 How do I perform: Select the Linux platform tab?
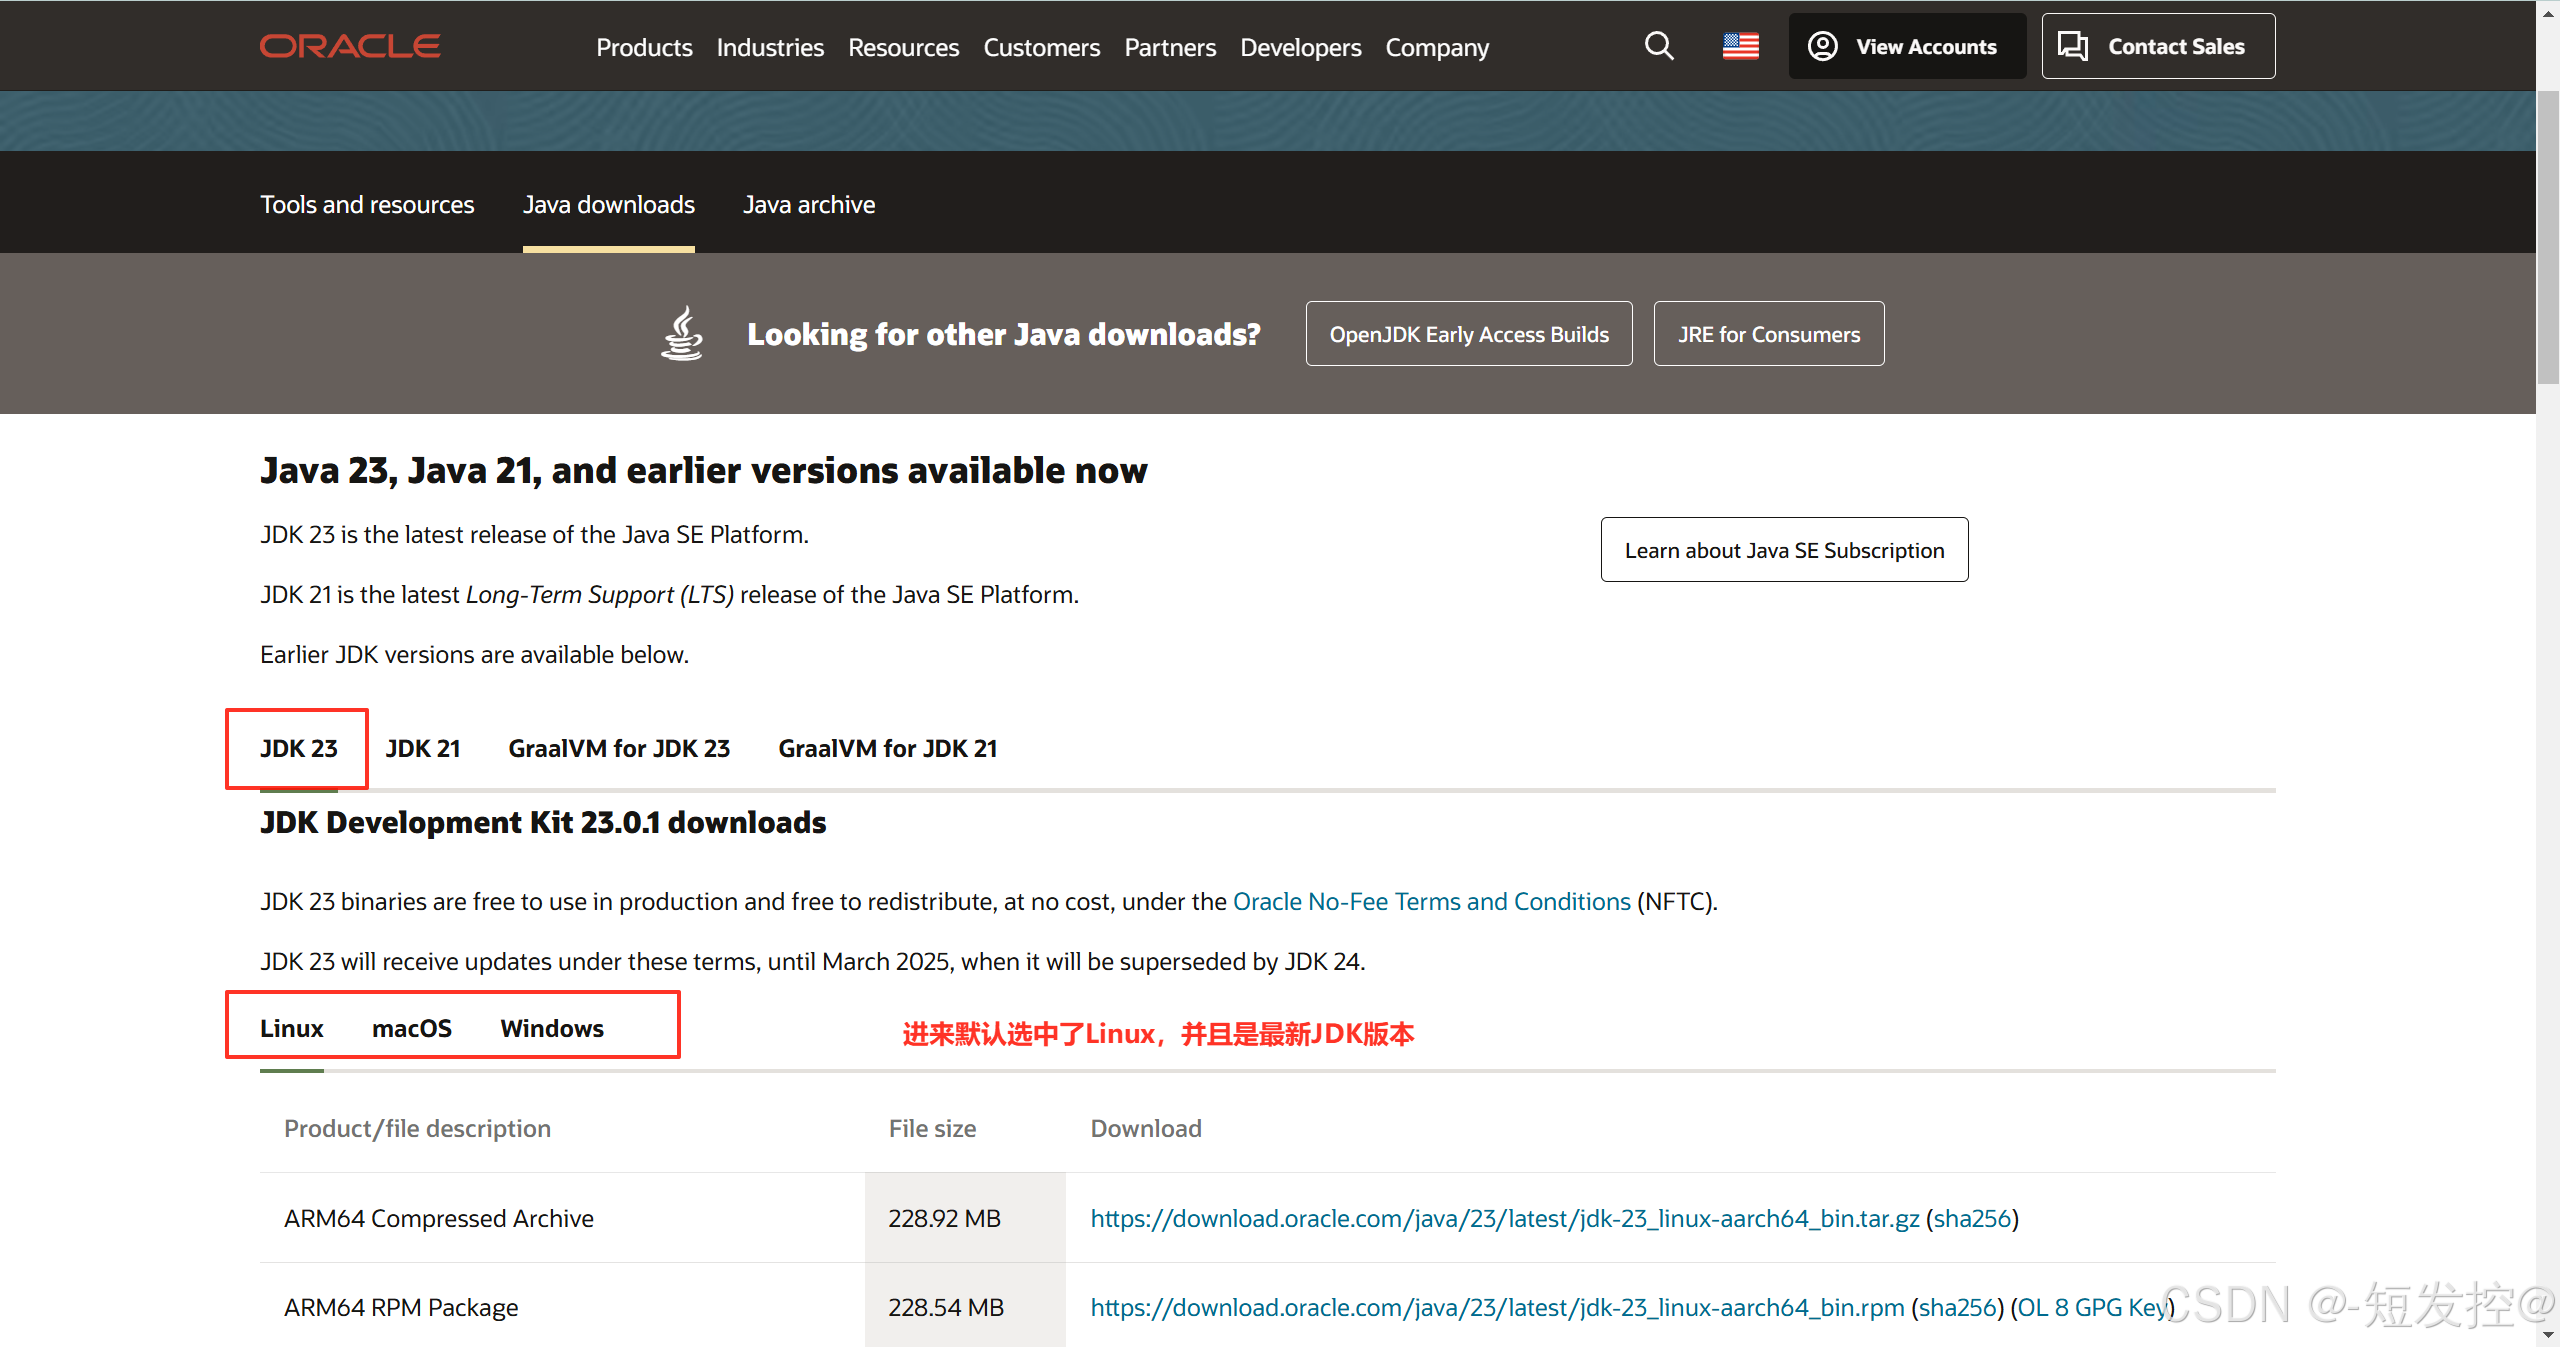[x=292, y=1028]
